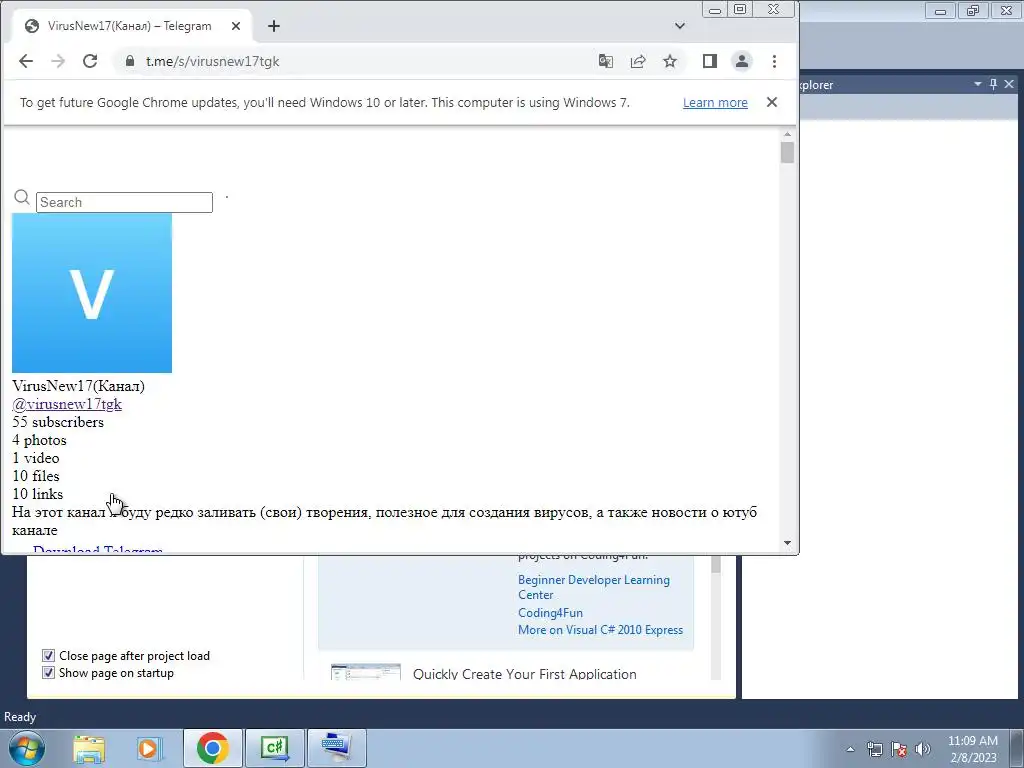Click the volume speaker tray icon
Screen dimensions: 1024x768
pyautogui.click(x=923, y=749)
